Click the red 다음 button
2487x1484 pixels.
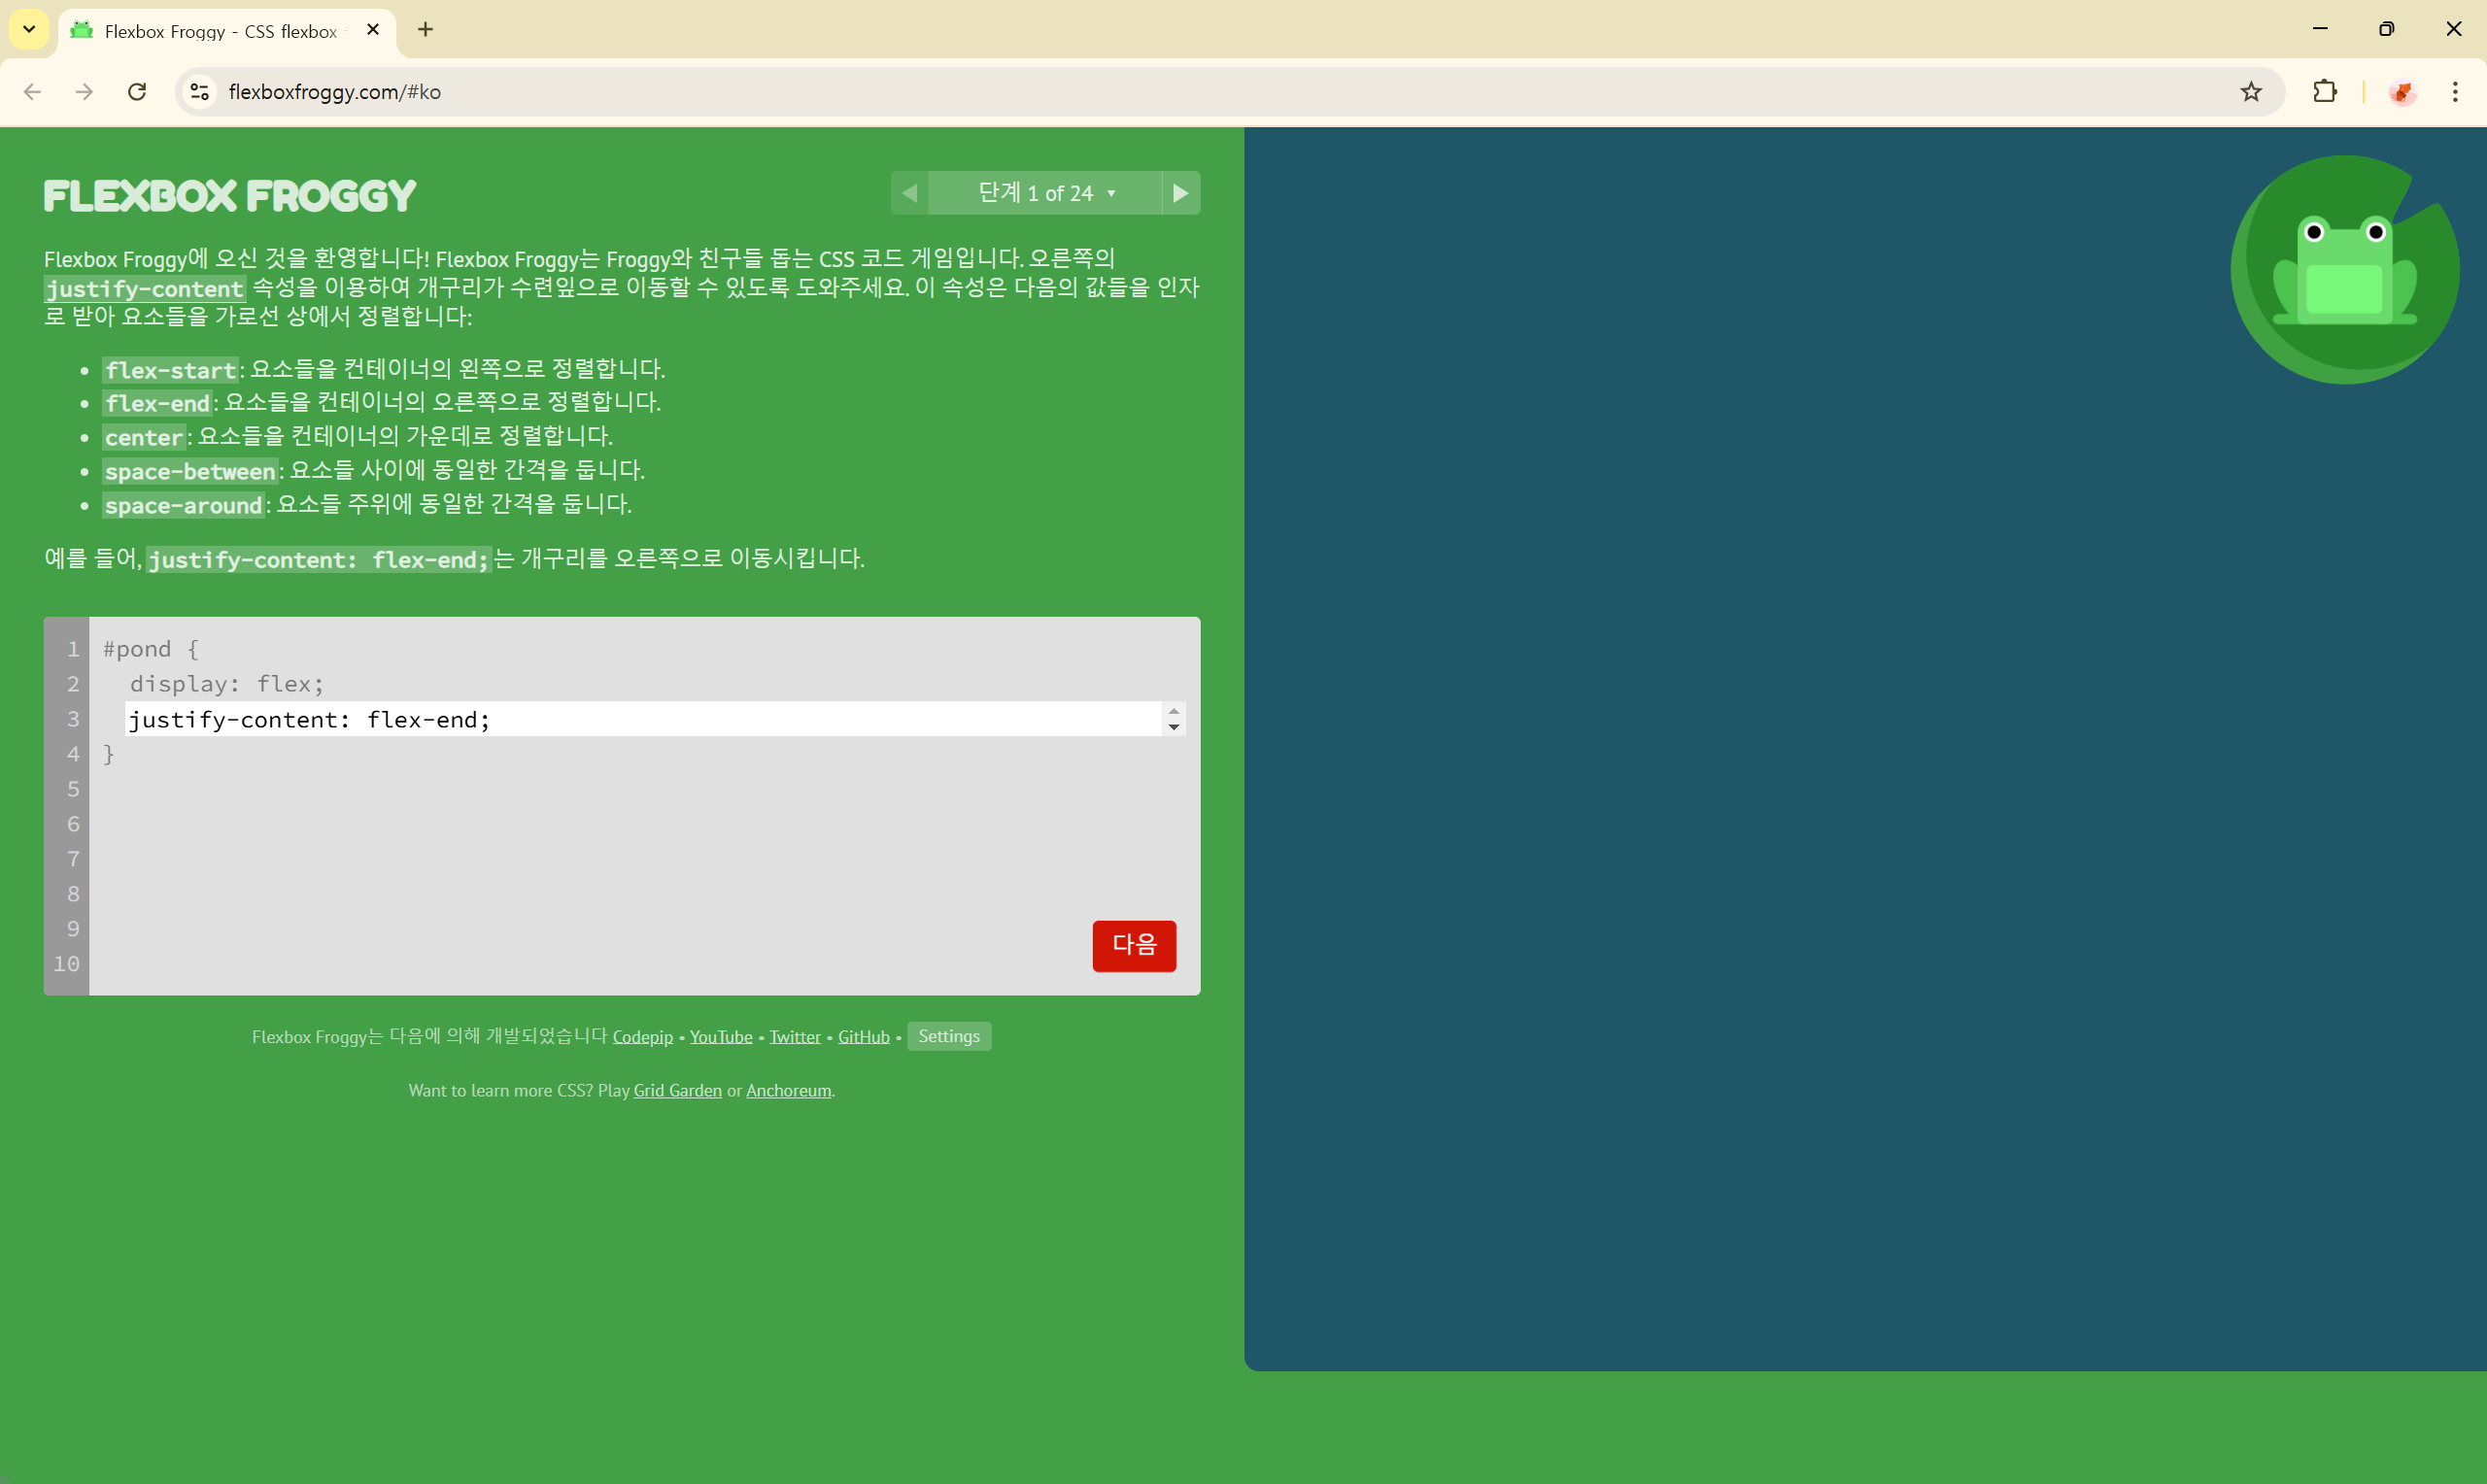(x=1133, y=945)
